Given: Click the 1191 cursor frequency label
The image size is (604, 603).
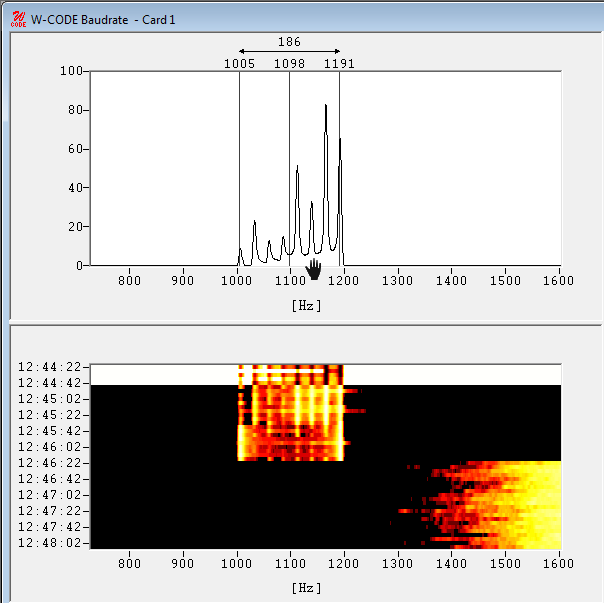Looking at the screenshot, I should click(x=339, y=64).
